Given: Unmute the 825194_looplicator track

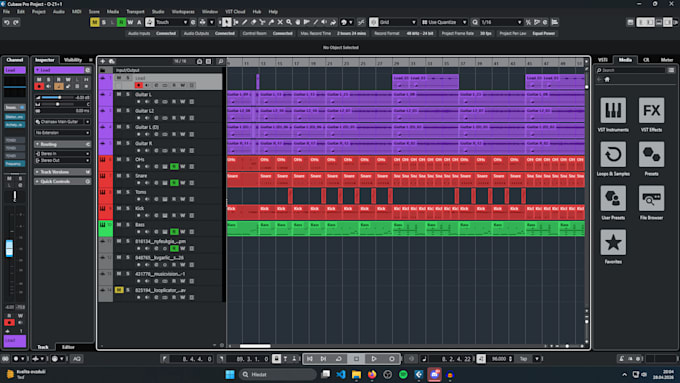Looking at the screenshot, I should click(119, 290).
